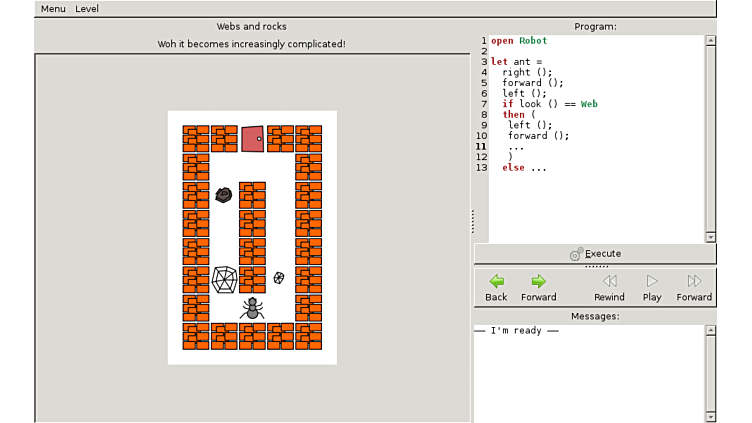
Task: Open the Level menu
Action: (87, 9)
